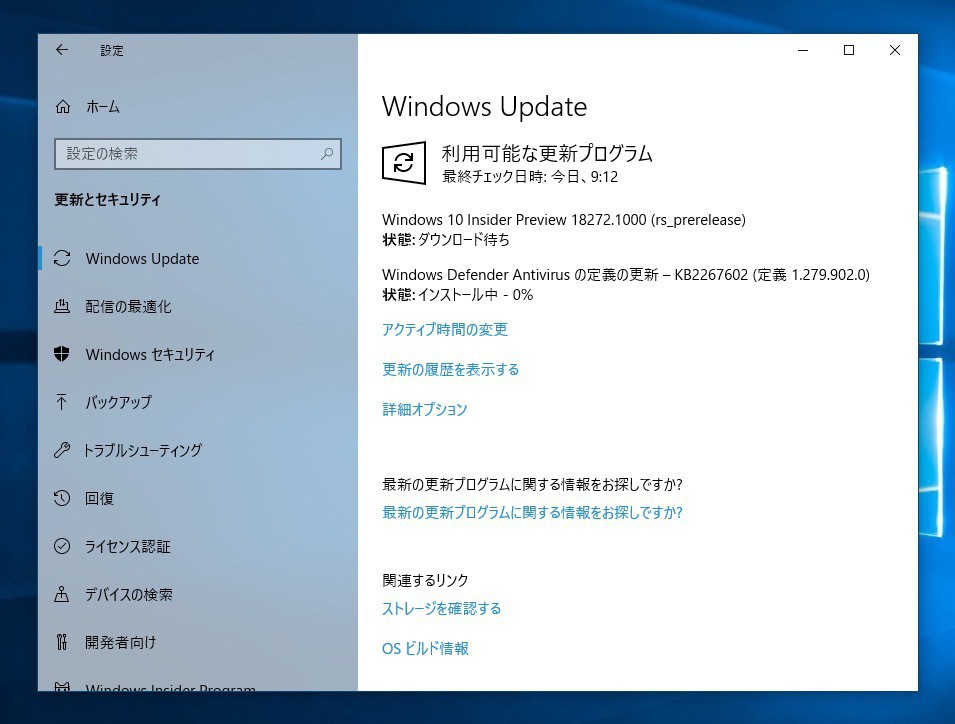The width and height of the screenshot is (955, 724).
Task: Open 詳細オプション link
Action: coord(425,409)
